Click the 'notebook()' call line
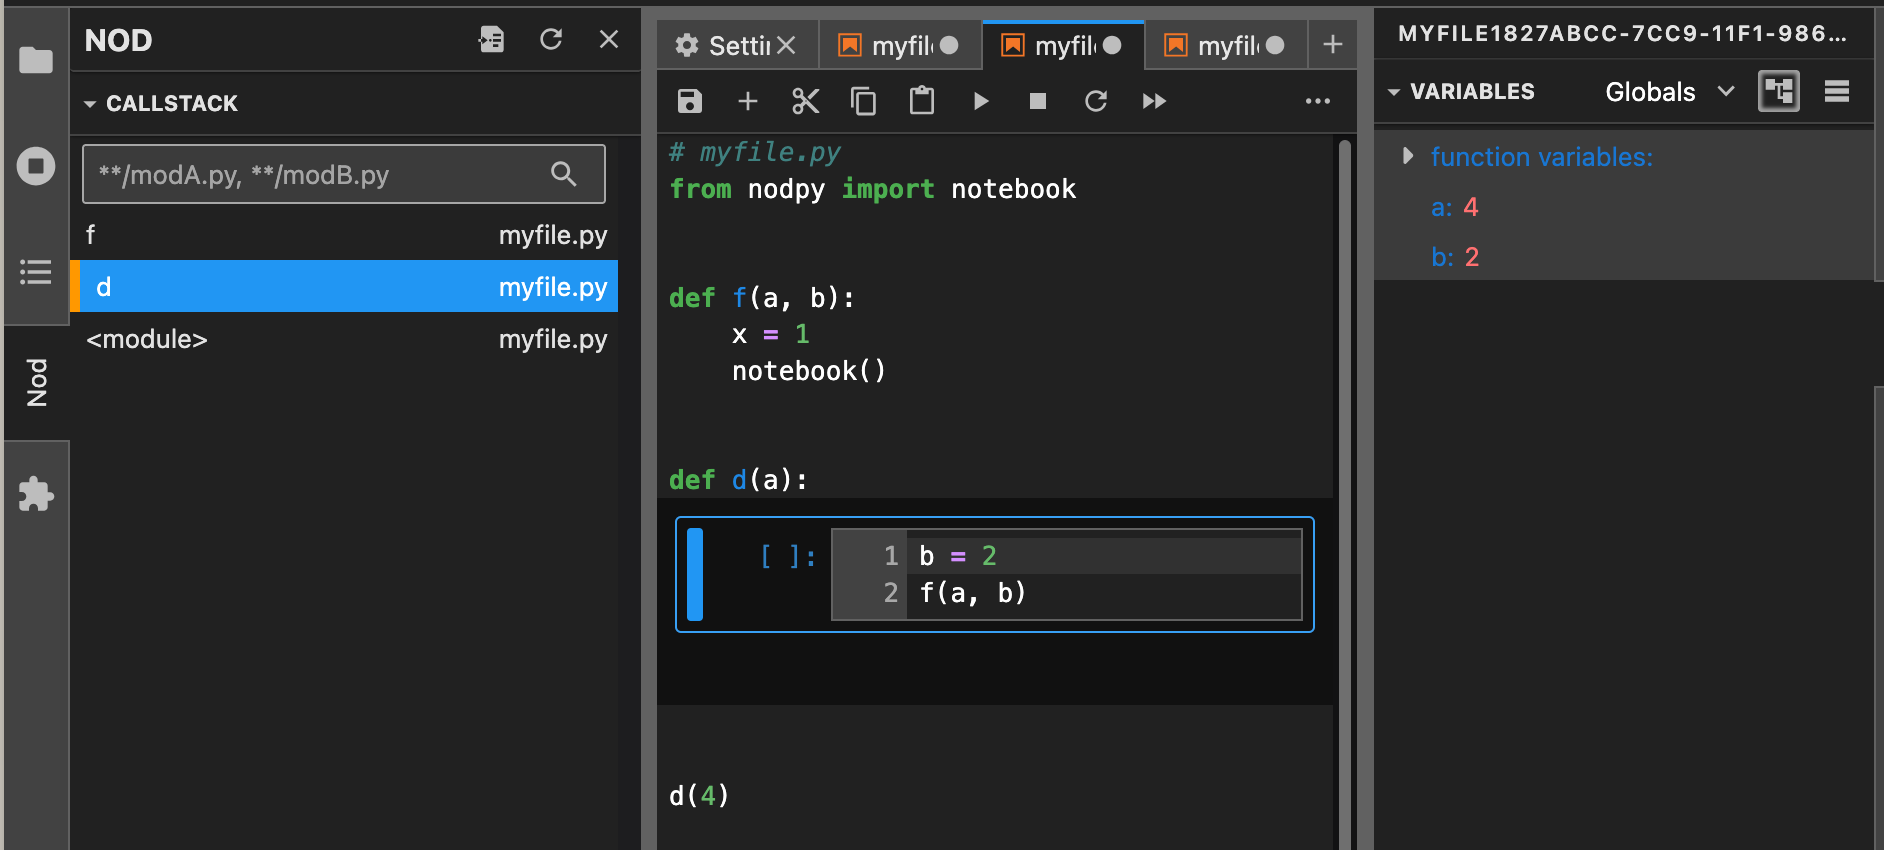This screenshot has height=850, width=1884. (x=809, y=371)
